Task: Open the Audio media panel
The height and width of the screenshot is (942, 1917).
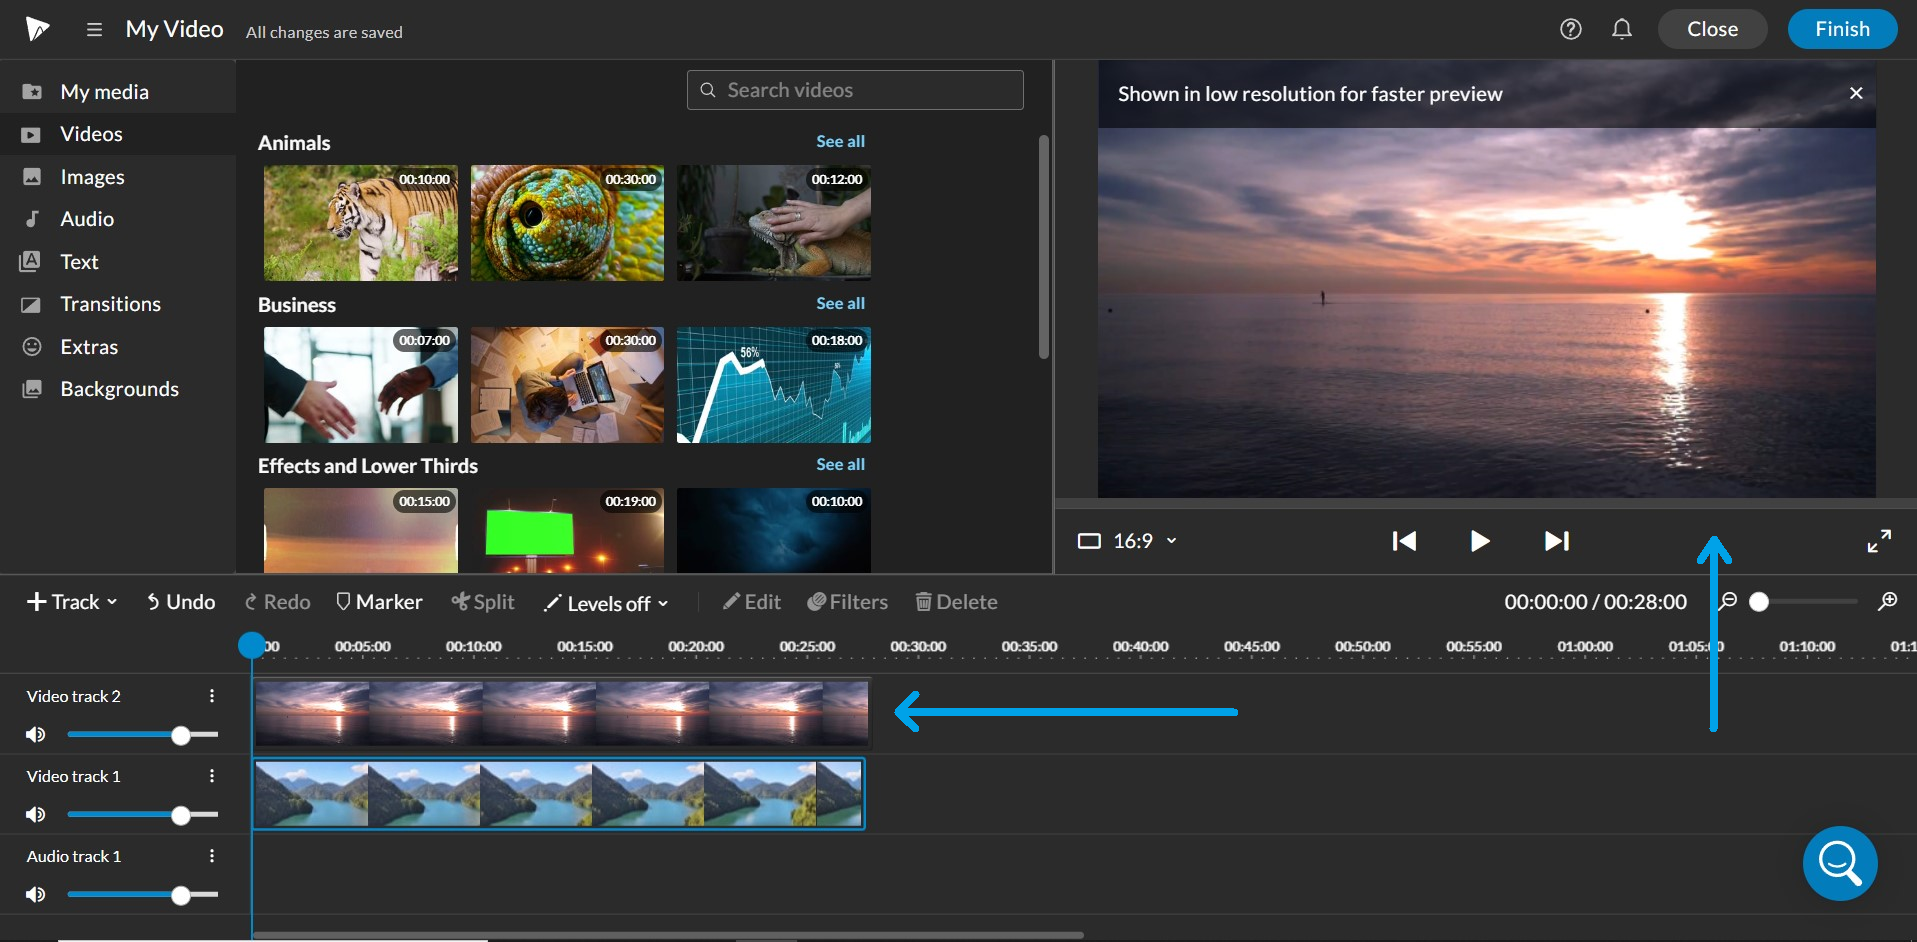Action: click(87, 218)
